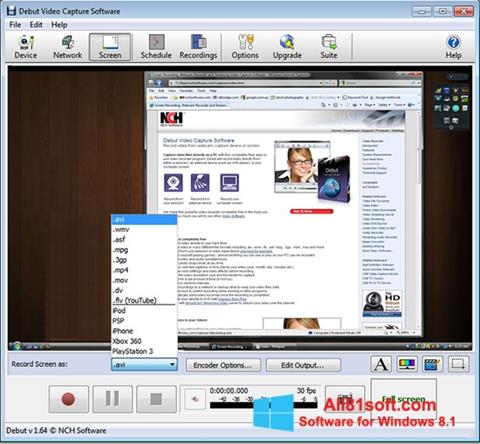
Task: Stop the recording
Action: click(156, 399)
